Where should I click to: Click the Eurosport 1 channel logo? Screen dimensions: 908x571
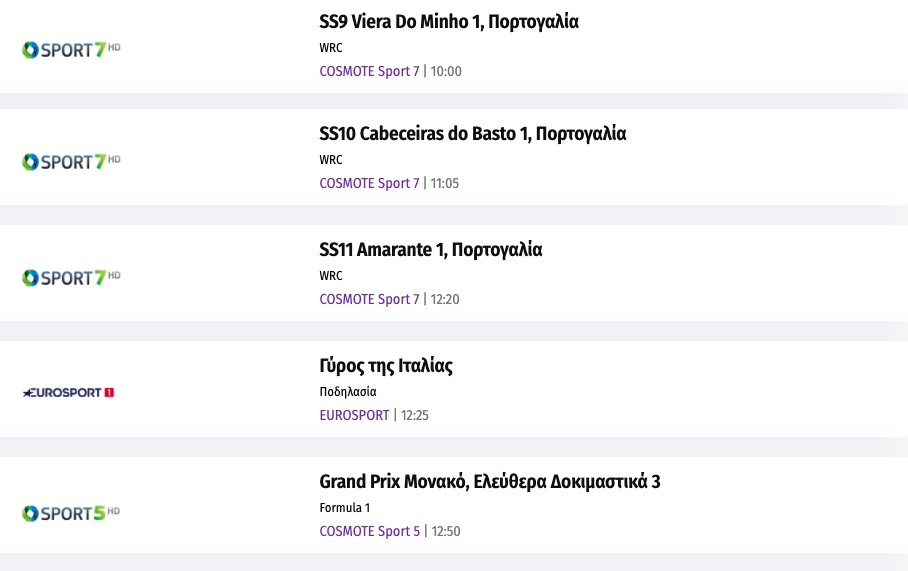point(68,392)
